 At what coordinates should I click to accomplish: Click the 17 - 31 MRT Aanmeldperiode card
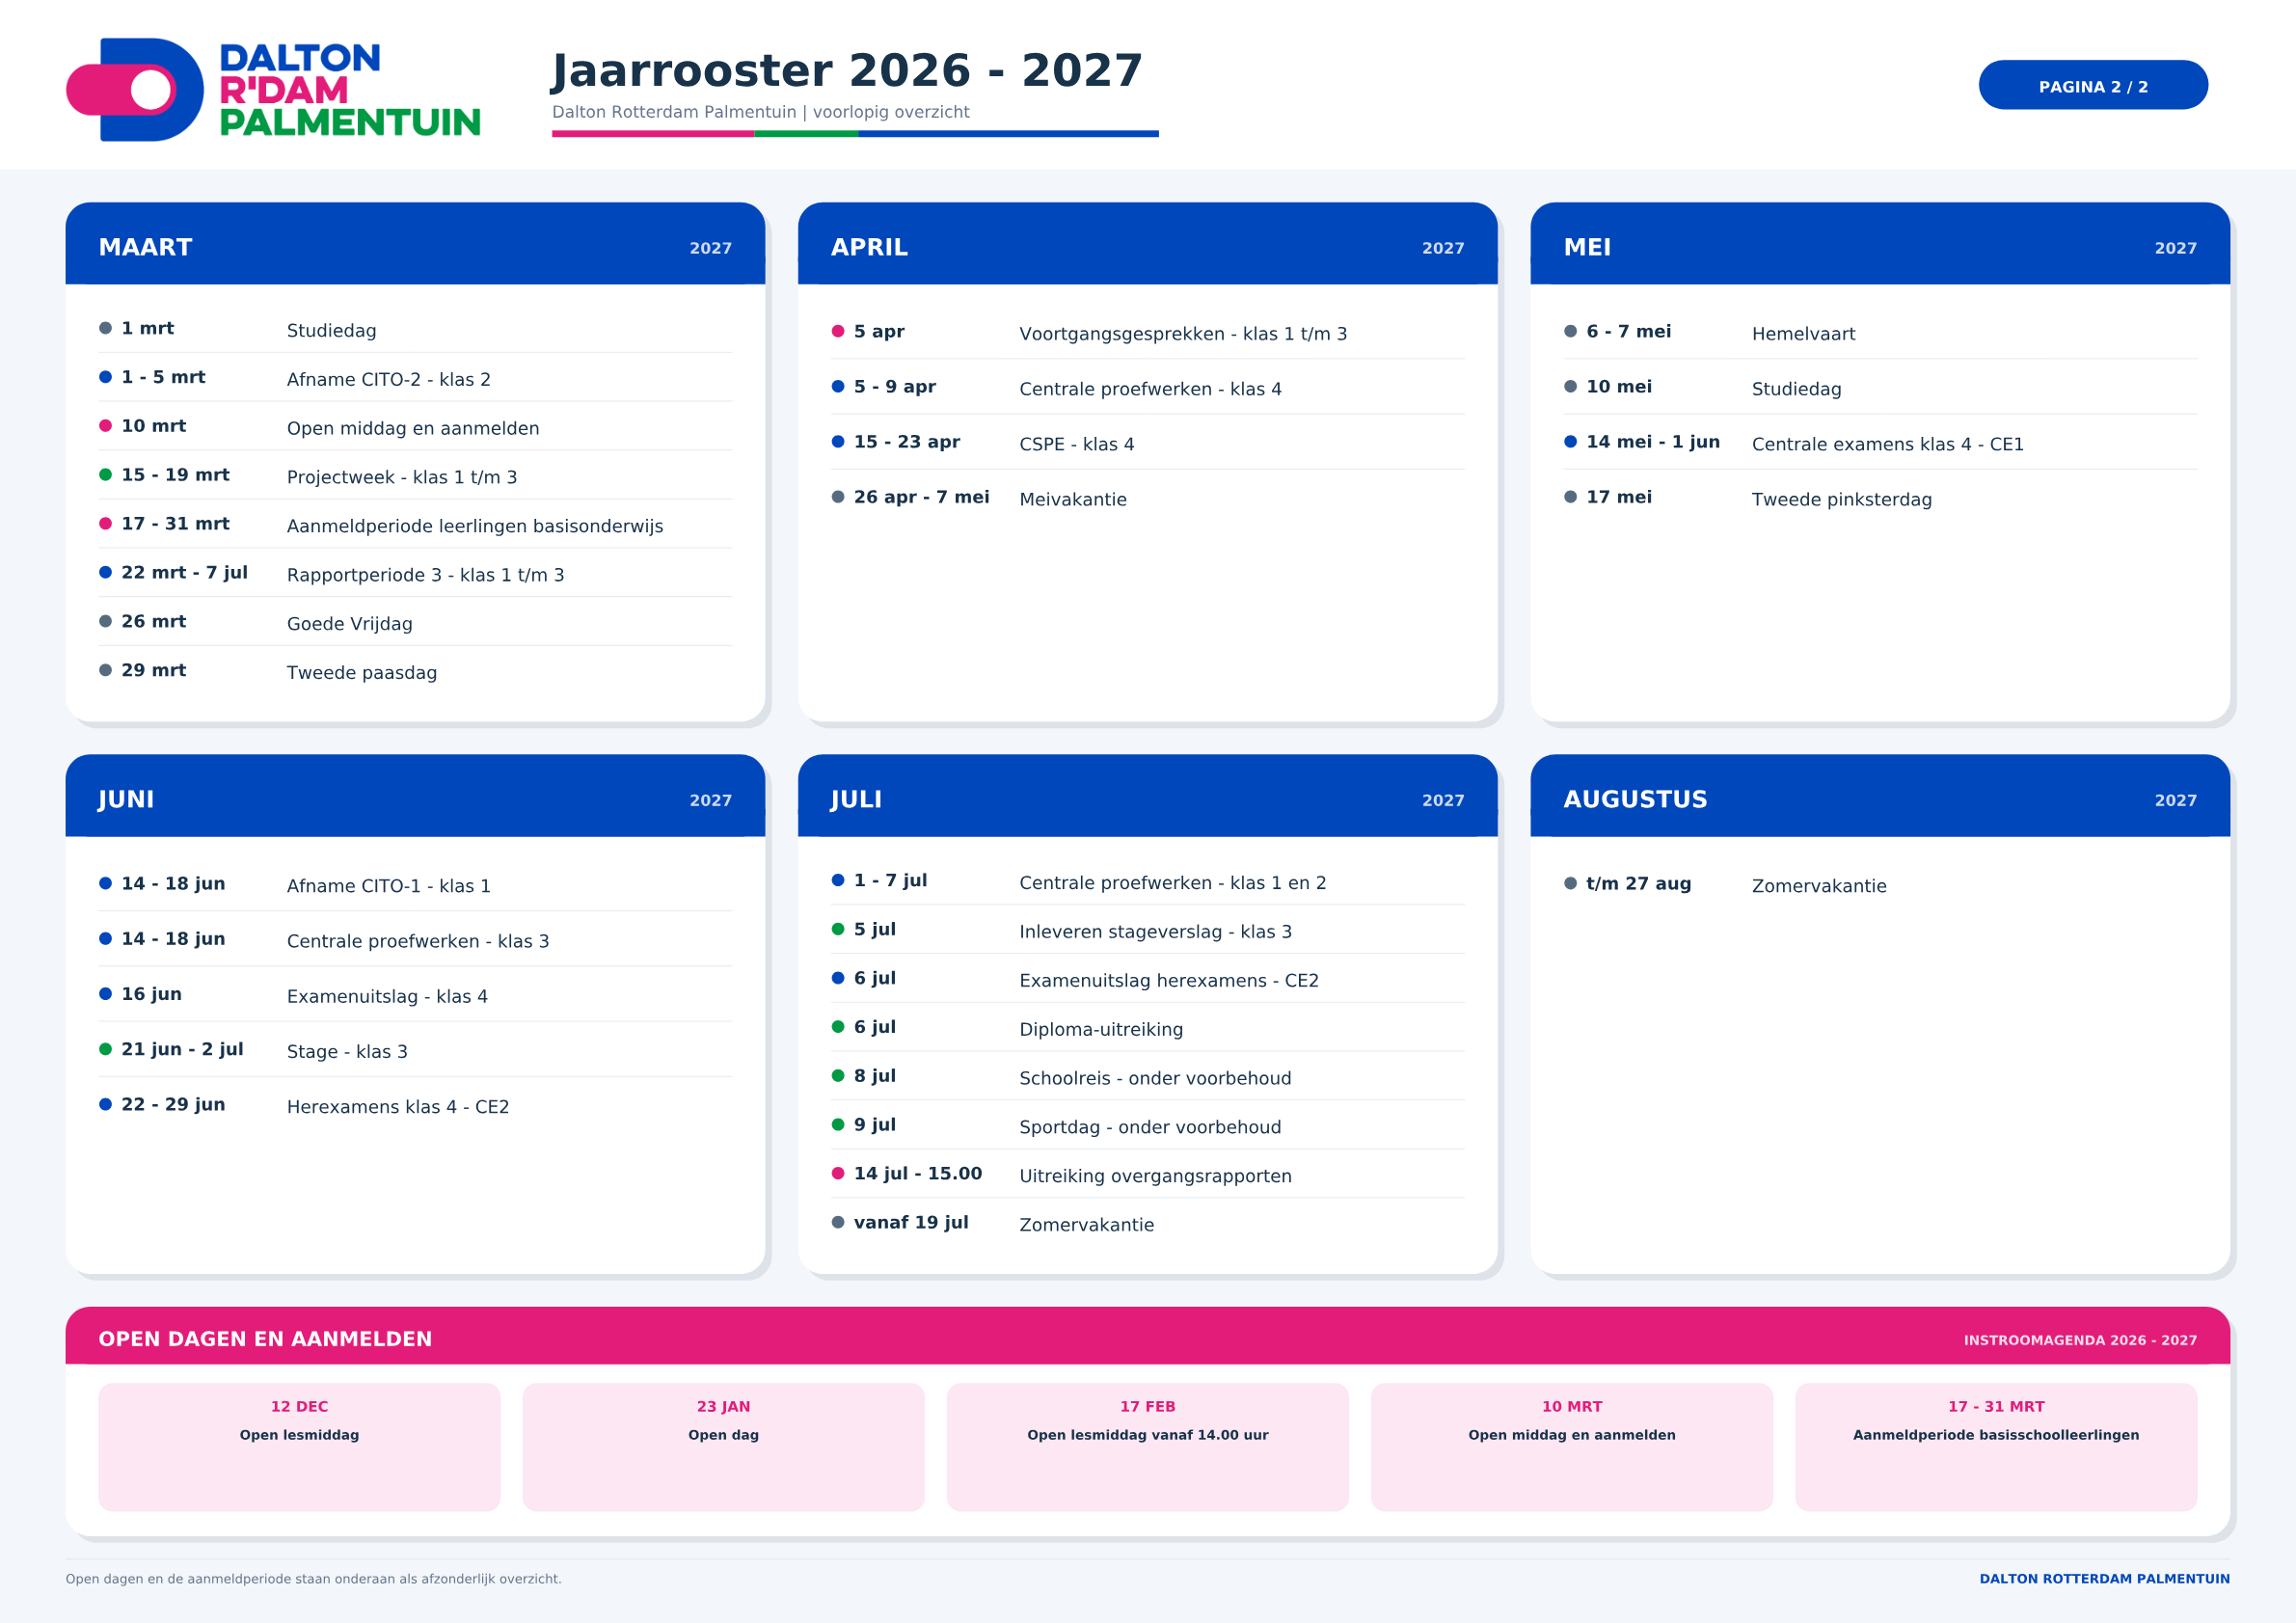coord(1995,1447)
